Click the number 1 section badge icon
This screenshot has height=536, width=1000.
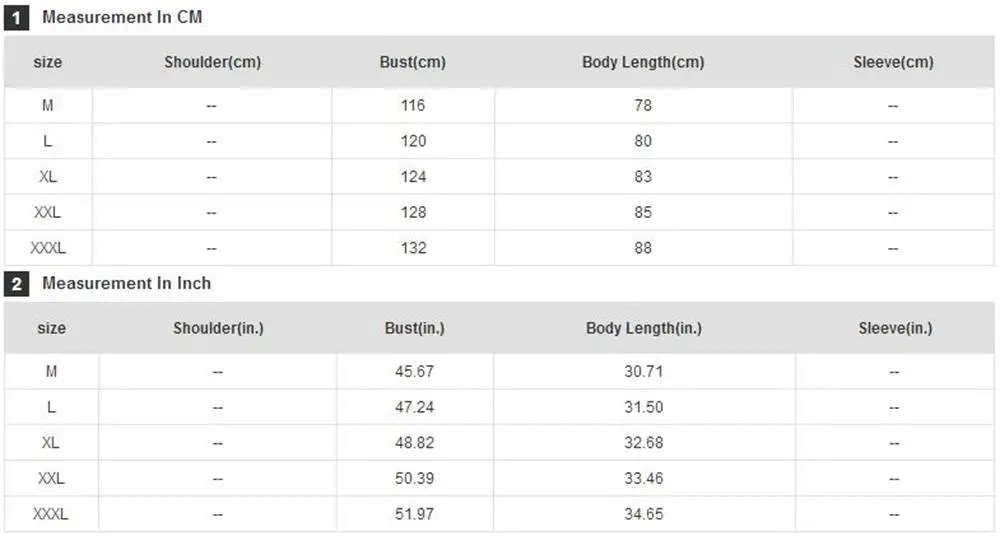click(17, 17)
